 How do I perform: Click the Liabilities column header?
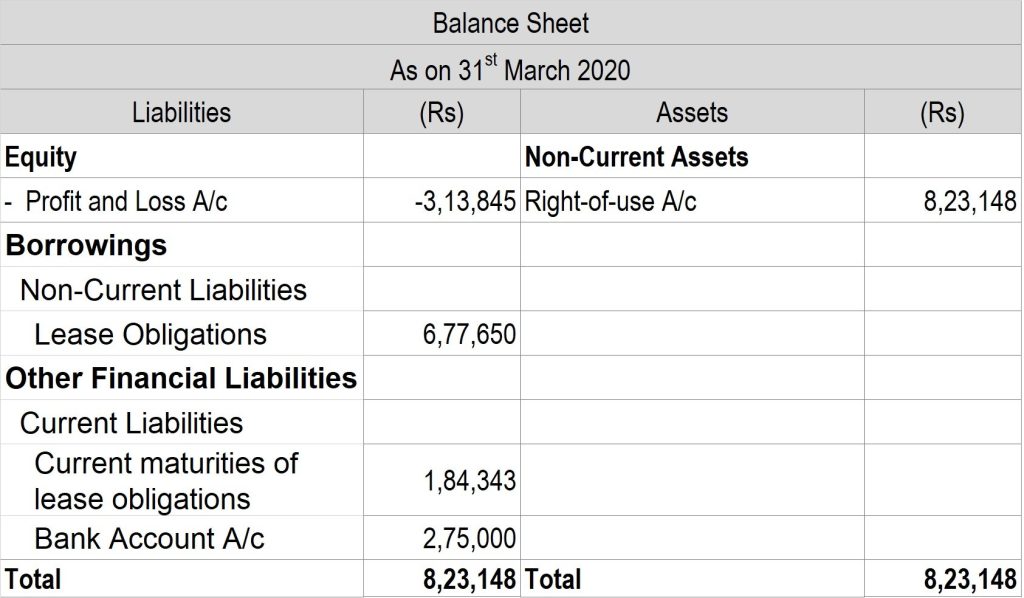click(x=181, y=112)
